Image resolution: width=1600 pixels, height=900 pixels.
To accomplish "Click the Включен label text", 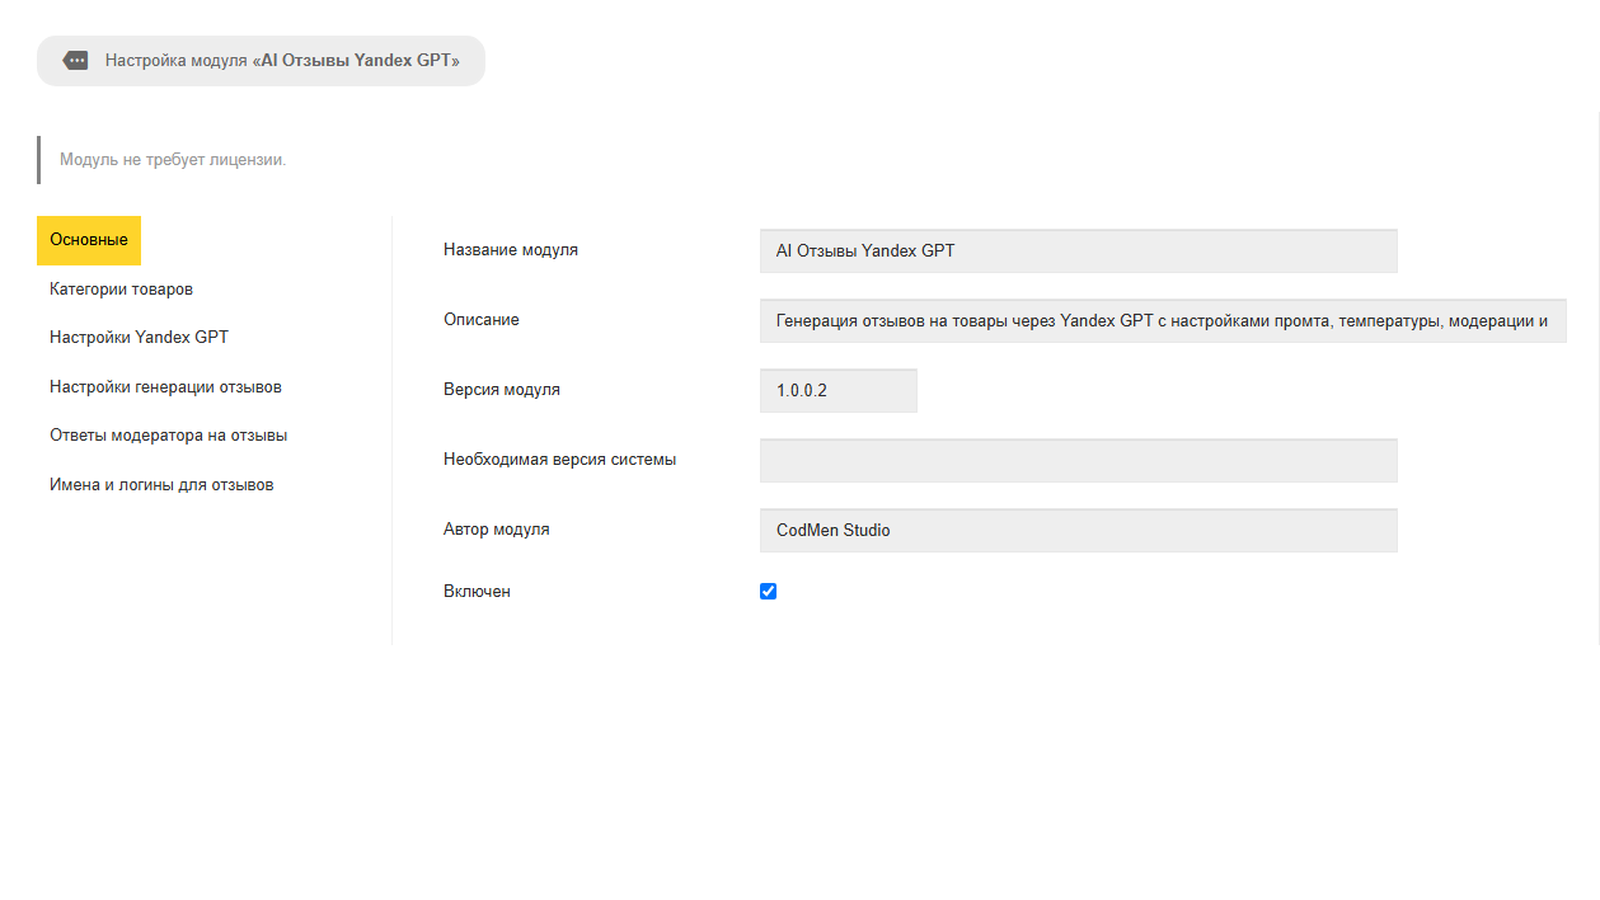I will (477, 591).
